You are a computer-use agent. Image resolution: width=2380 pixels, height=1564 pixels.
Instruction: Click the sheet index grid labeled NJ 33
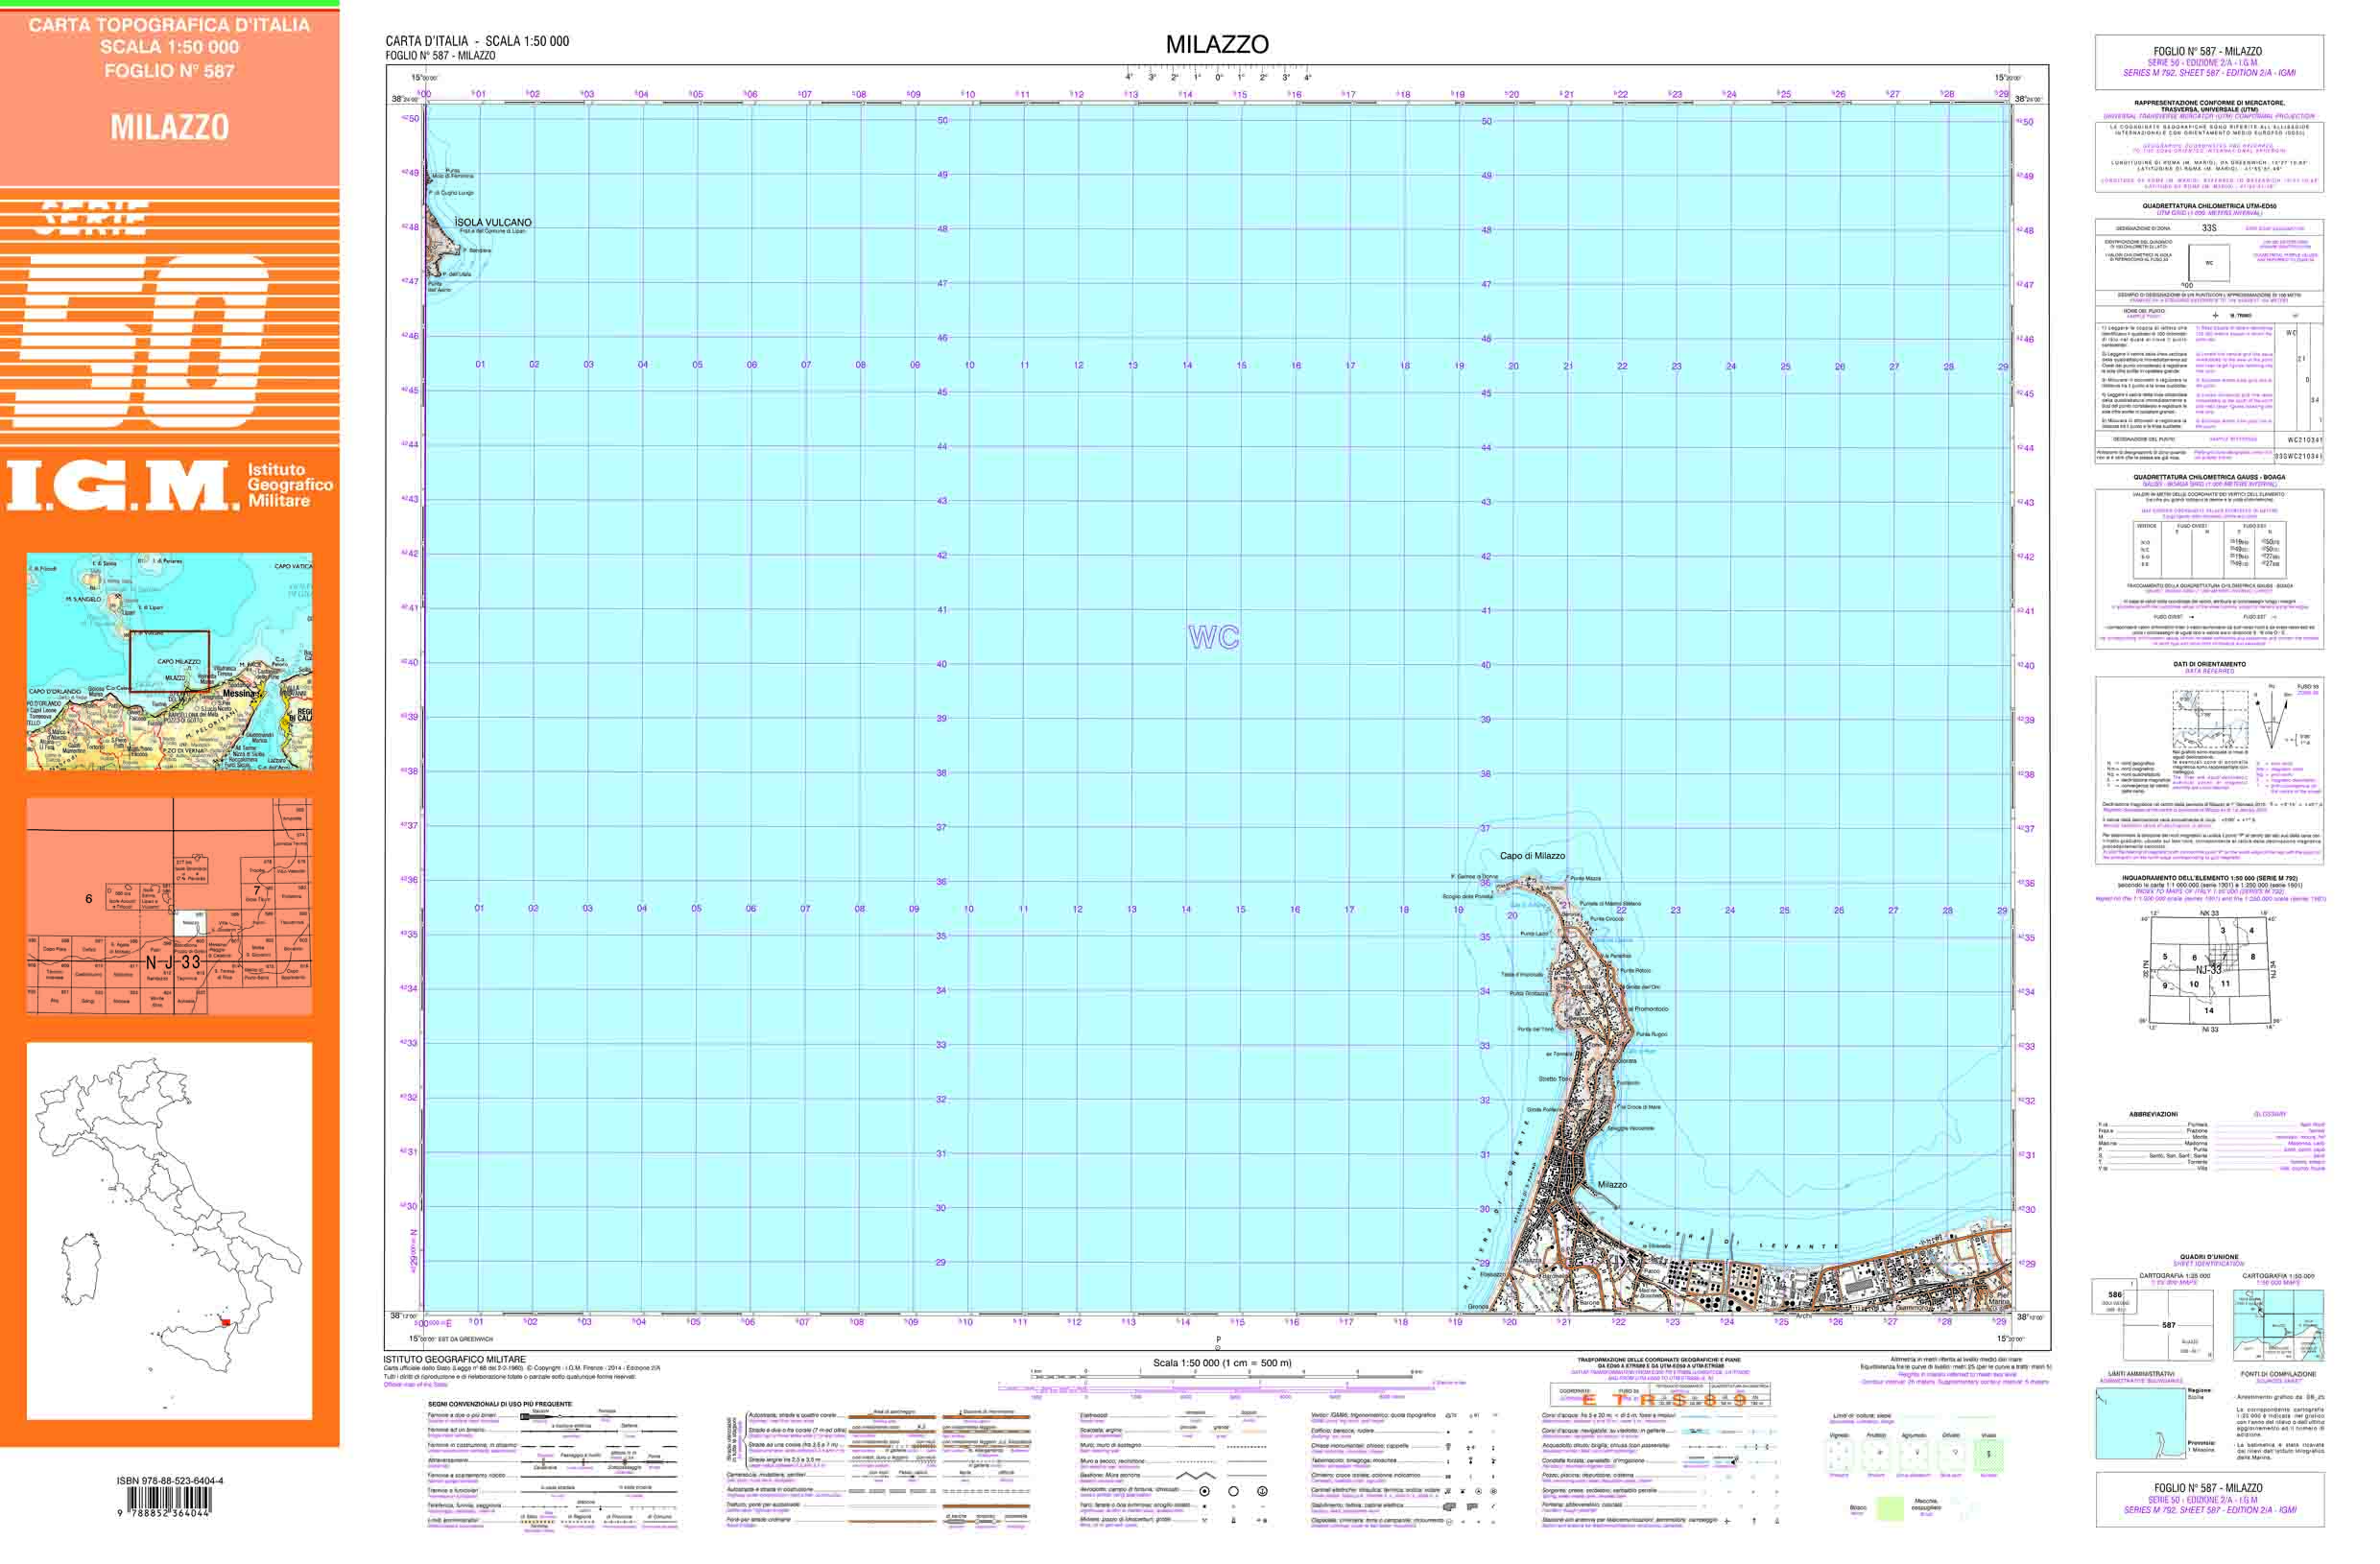click(169, 906)
